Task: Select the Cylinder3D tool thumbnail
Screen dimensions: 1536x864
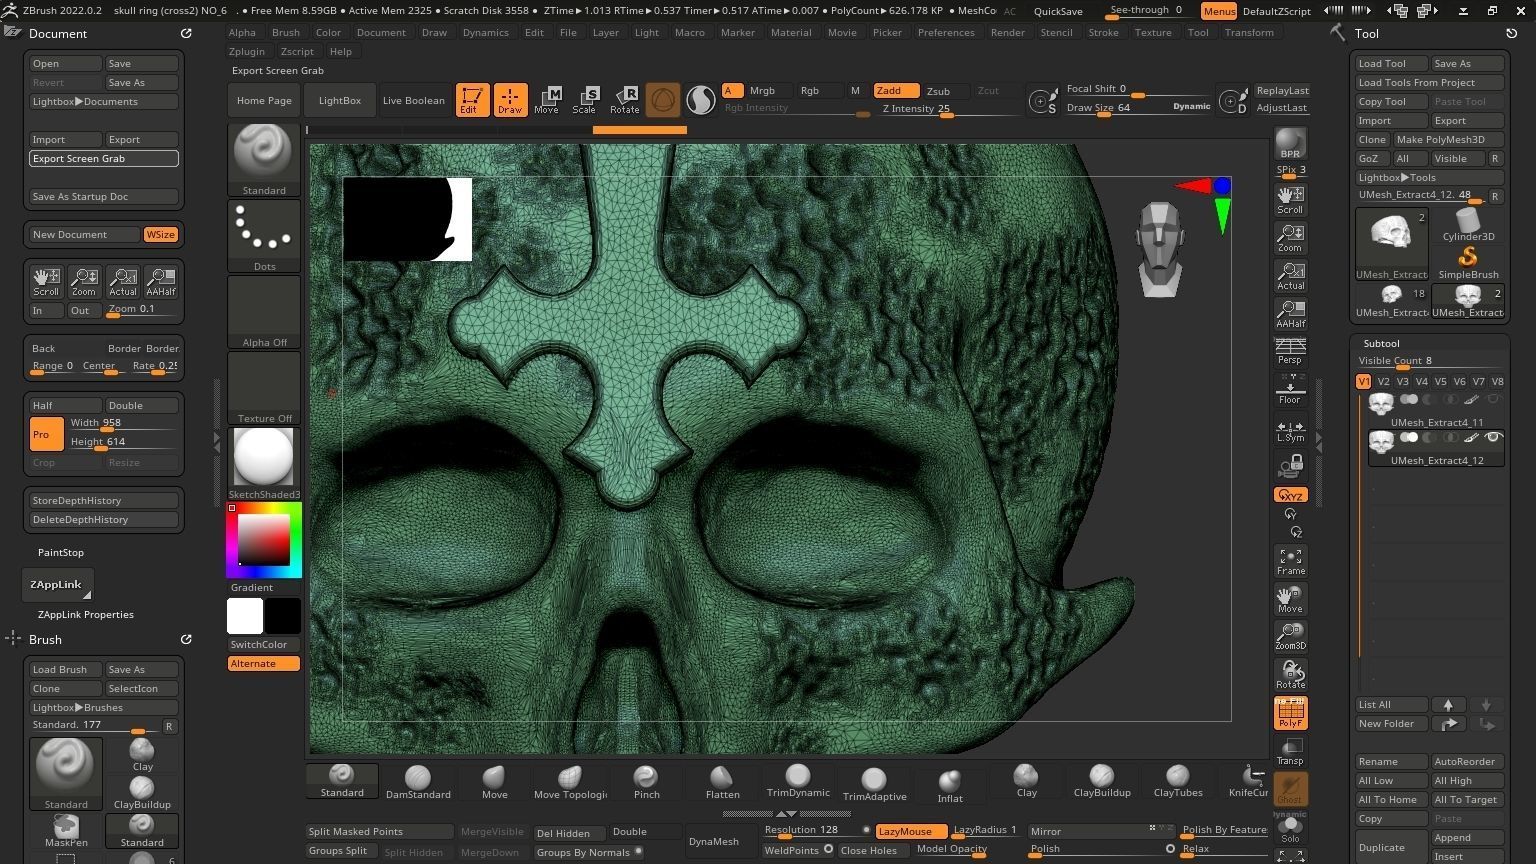Action: (x=1468, y=225)
